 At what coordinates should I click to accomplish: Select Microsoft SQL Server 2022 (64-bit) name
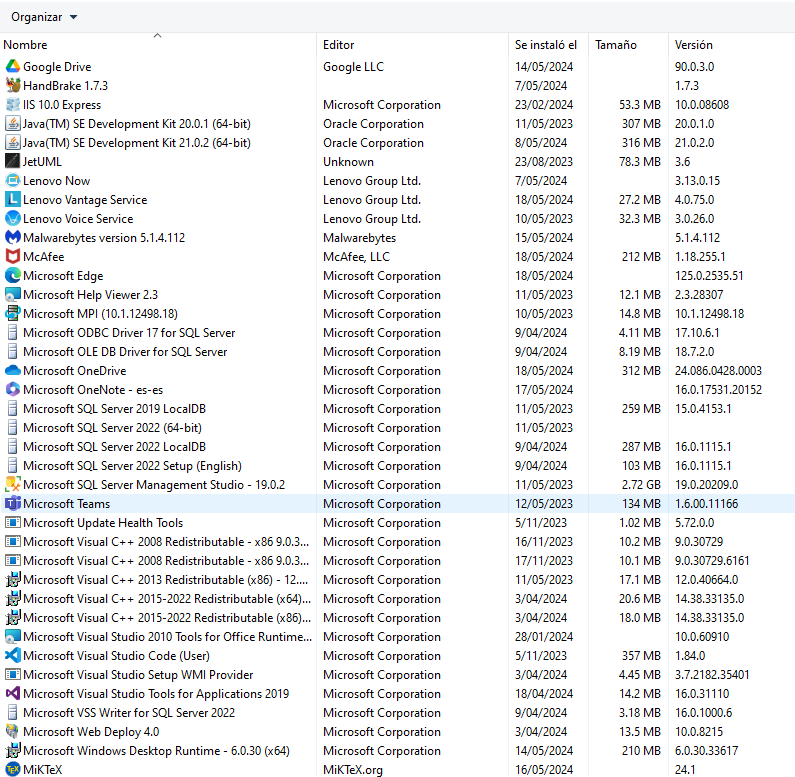[113, 428]
